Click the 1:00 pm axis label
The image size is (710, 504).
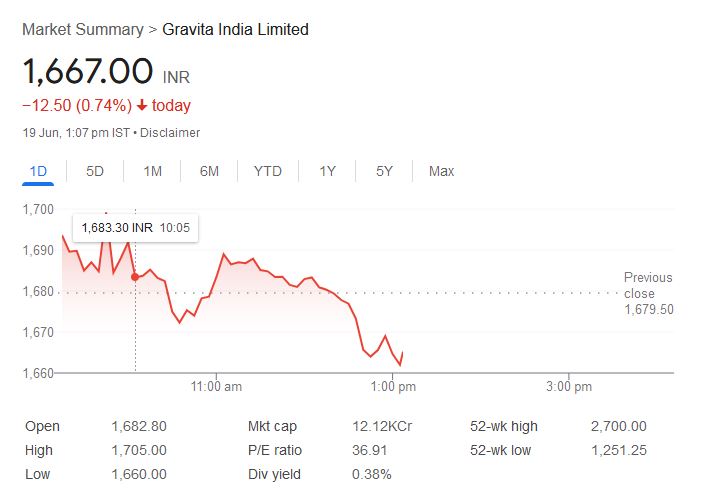point(393,387)
